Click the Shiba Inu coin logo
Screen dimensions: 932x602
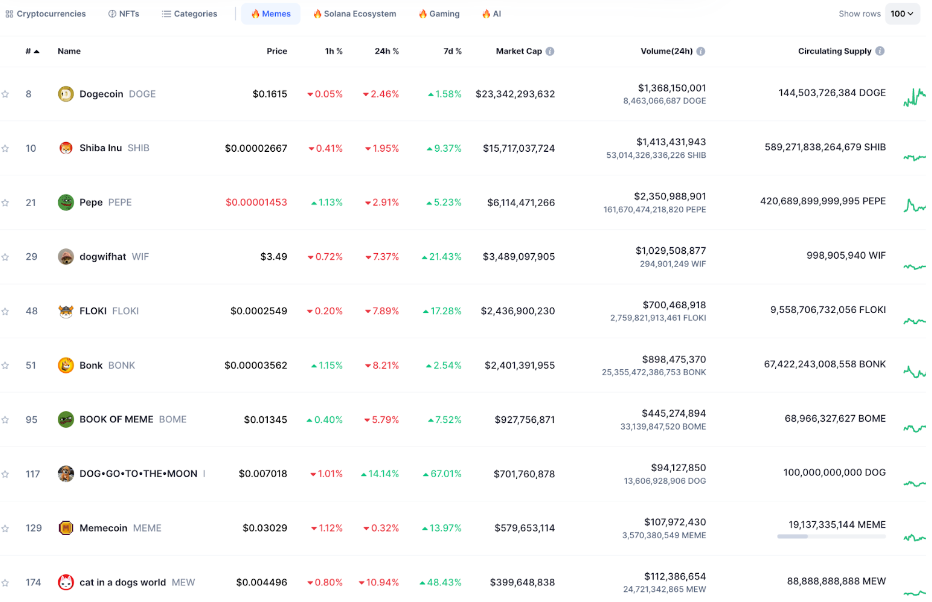point(65,148)
